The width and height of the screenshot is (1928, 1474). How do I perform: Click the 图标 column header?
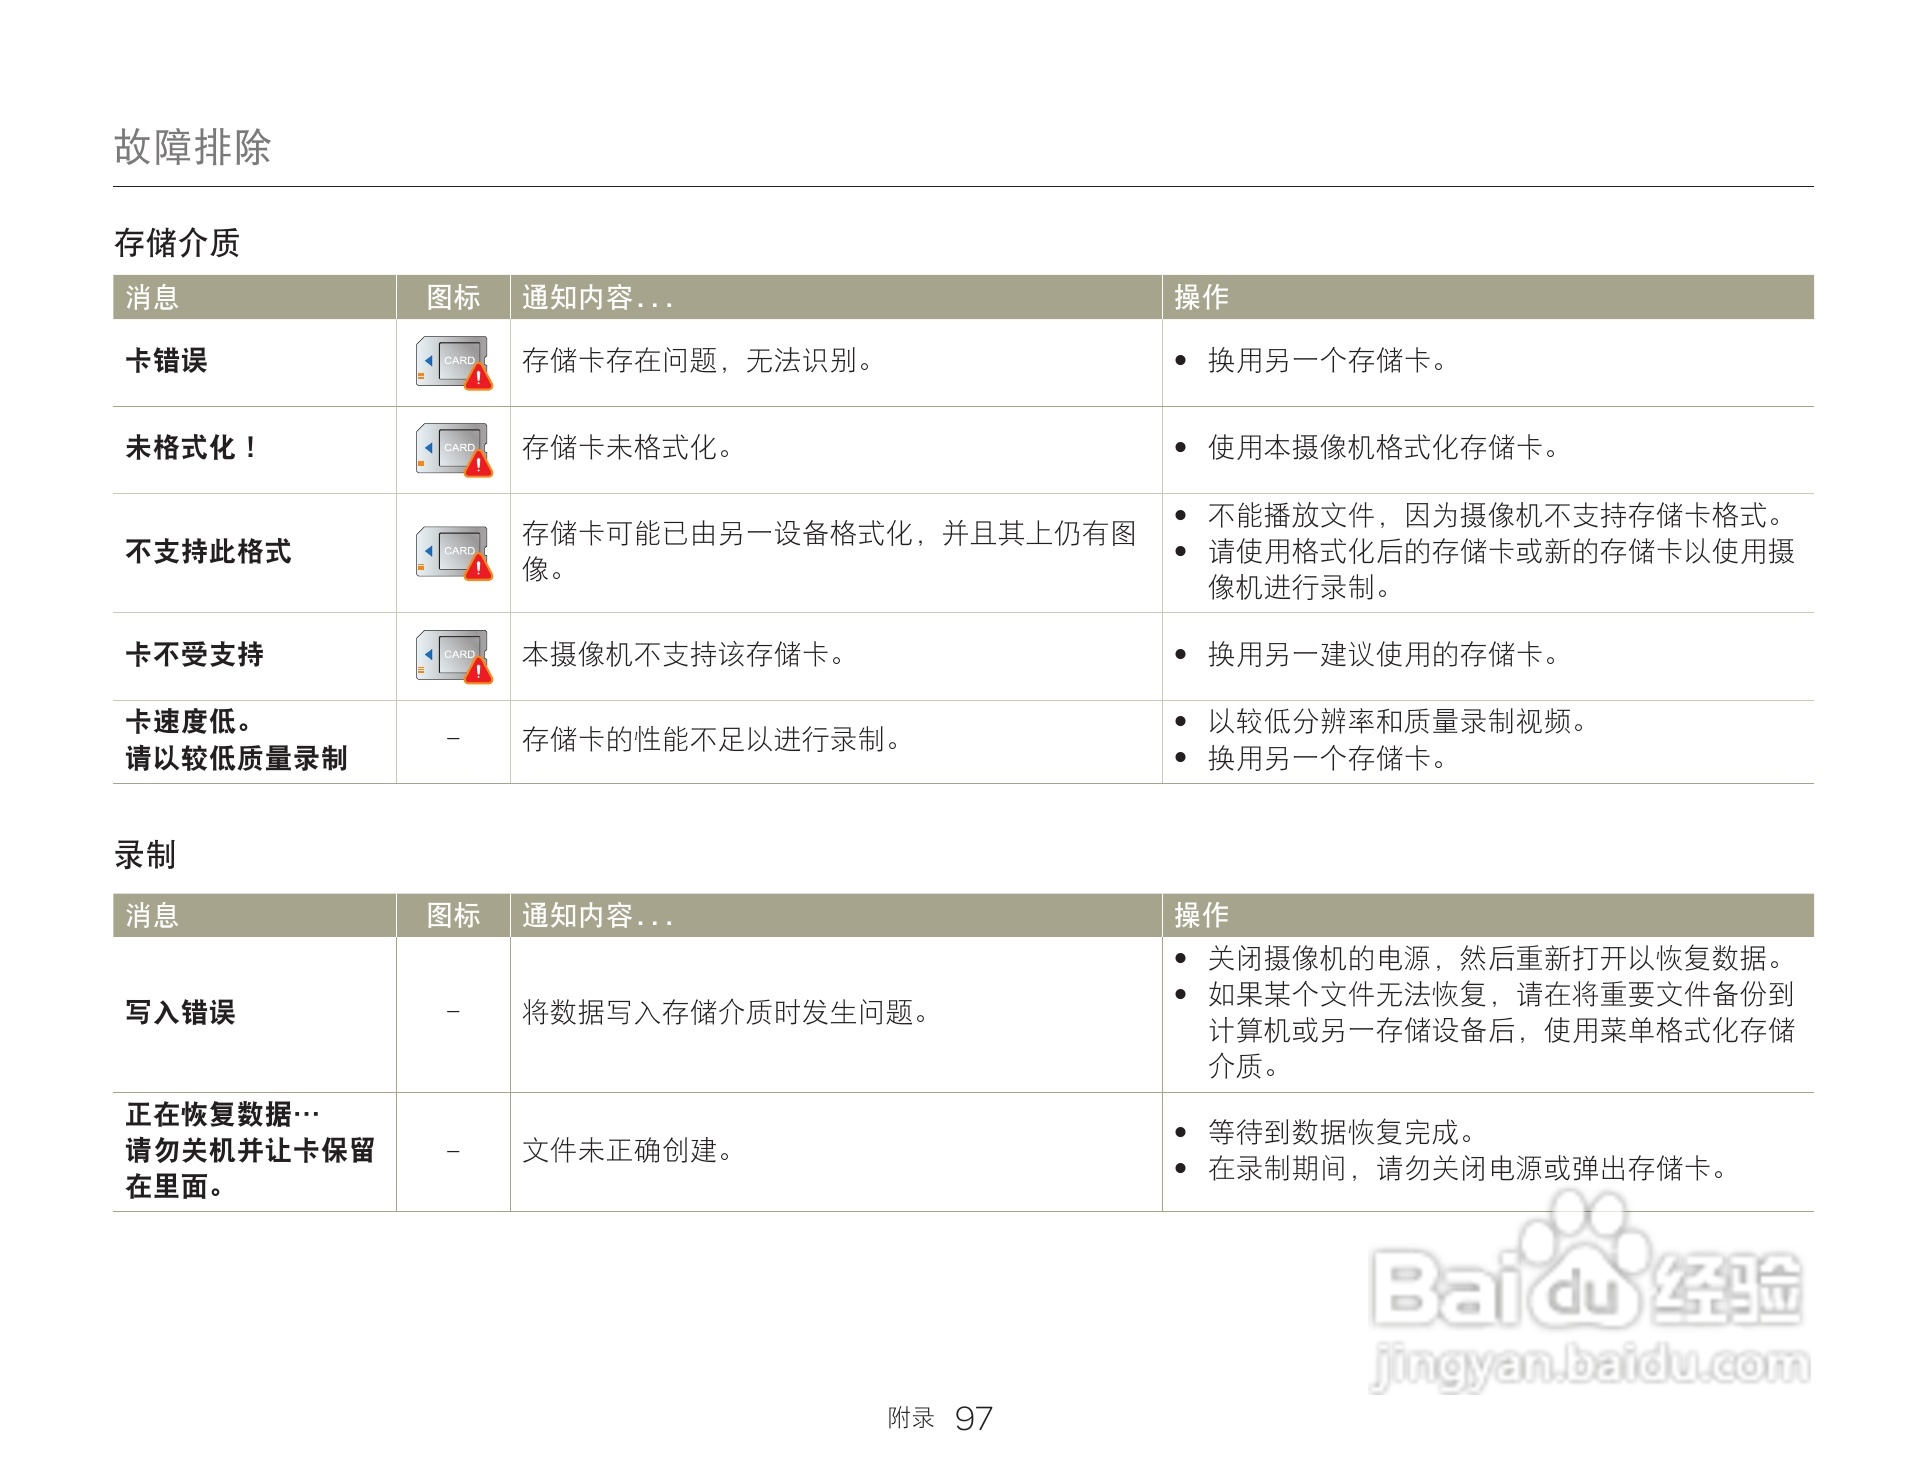coord(455,296)
